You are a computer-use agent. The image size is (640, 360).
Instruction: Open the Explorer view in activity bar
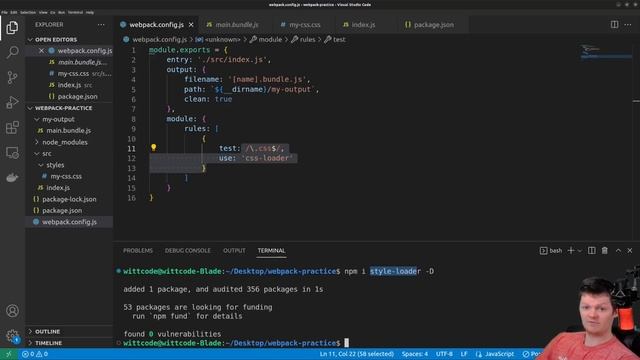12,28
